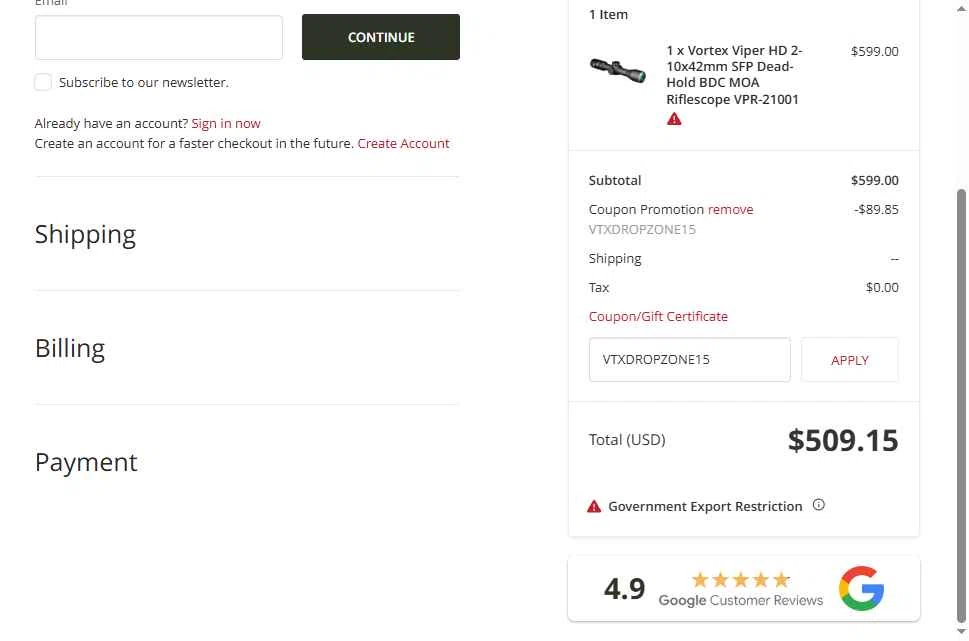Open the export restriction info icon
The image size is (969, 641).
[819, 505]
